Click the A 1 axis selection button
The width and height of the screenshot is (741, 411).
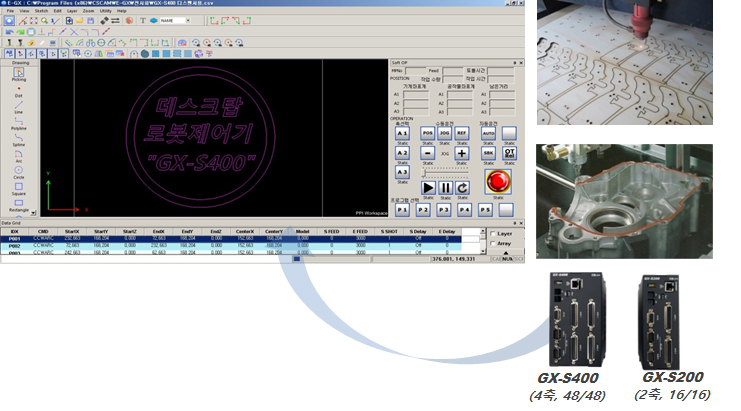(x=401, y=132)
